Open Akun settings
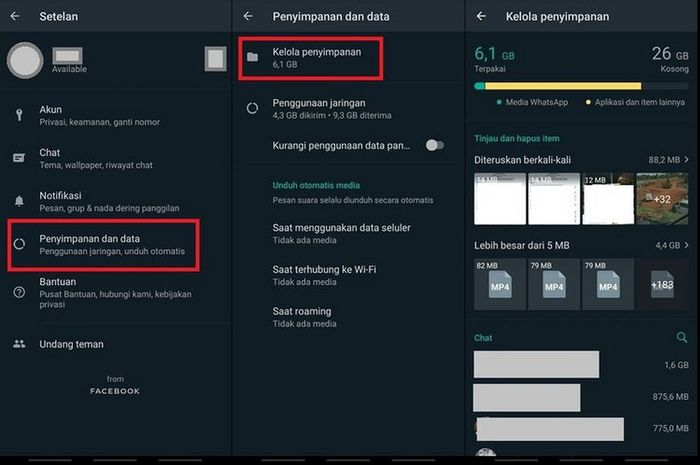 pyautogui.click(x=116, y=115)
